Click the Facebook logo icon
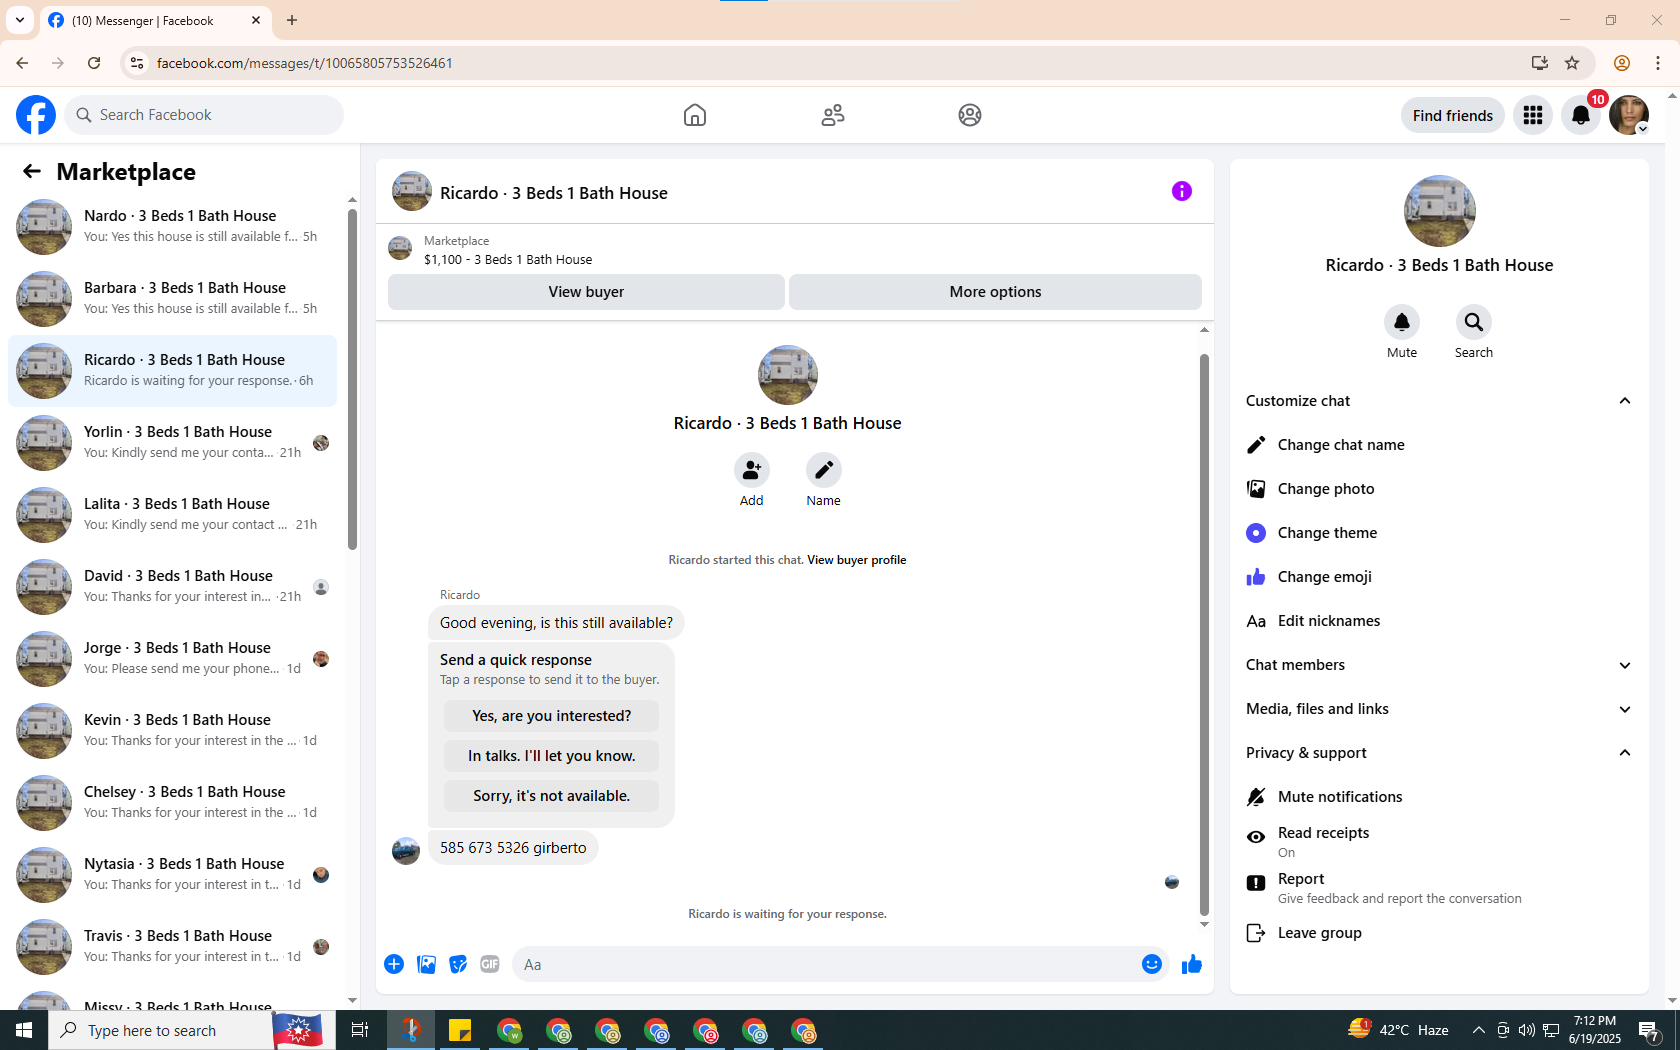 point(36,115)
